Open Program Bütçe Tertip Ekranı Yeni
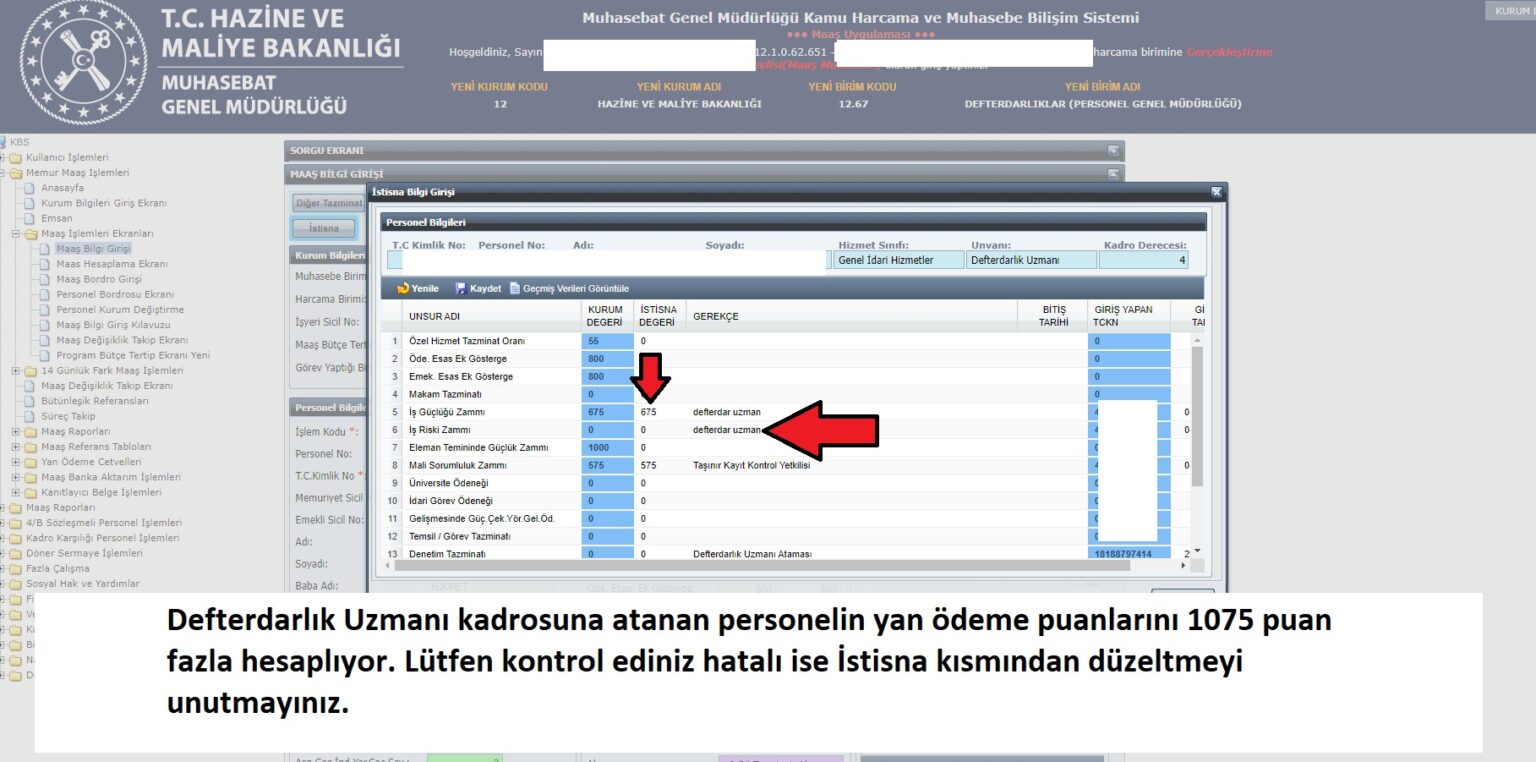Screen dimensions: 1536x762 click(133, 355)
